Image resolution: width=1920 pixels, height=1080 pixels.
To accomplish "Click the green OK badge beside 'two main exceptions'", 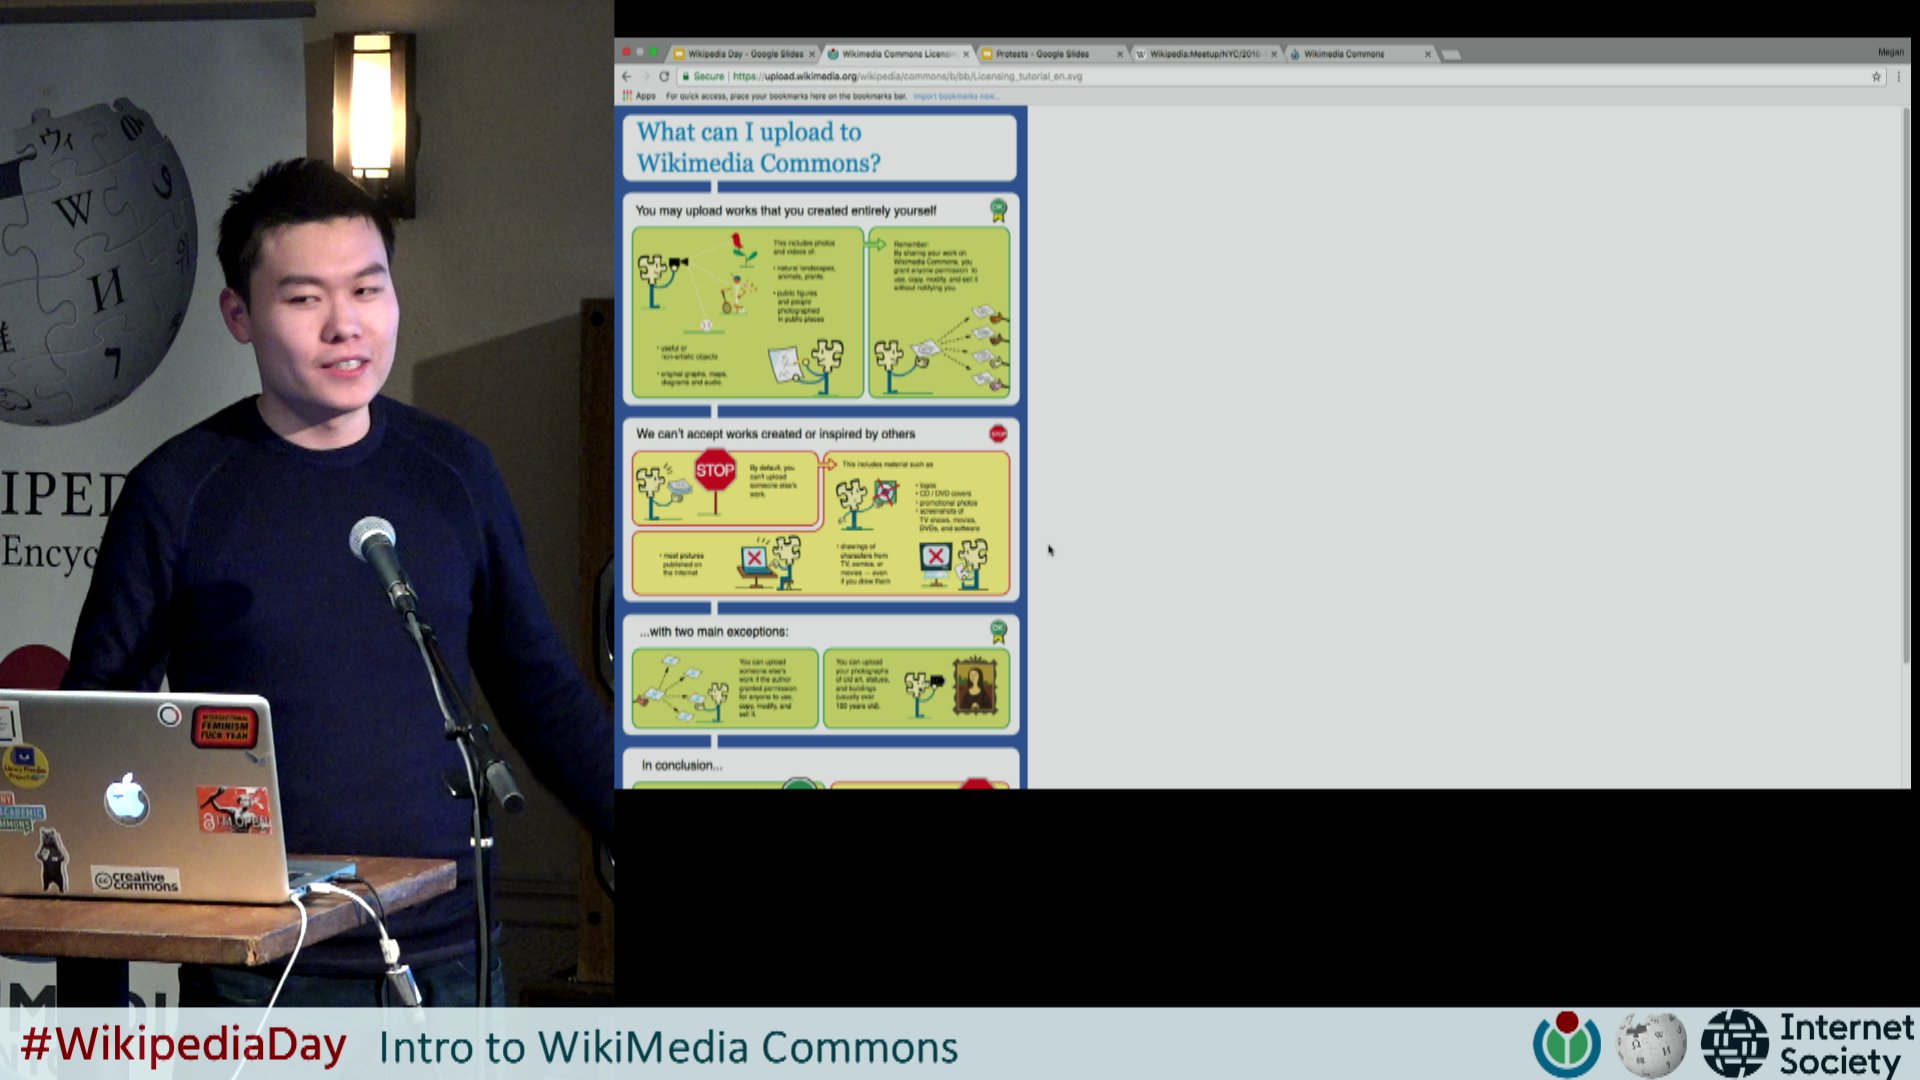I will (x=998, y=631).
